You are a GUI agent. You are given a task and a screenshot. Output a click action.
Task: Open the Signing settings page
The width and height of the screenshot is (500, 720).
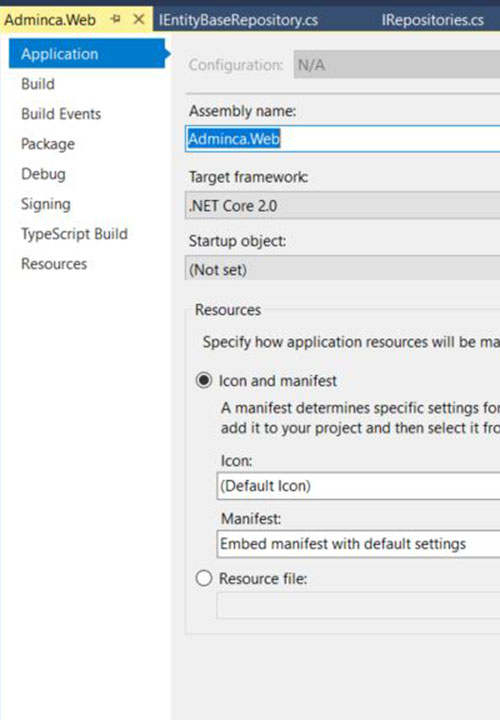(45, 204)
